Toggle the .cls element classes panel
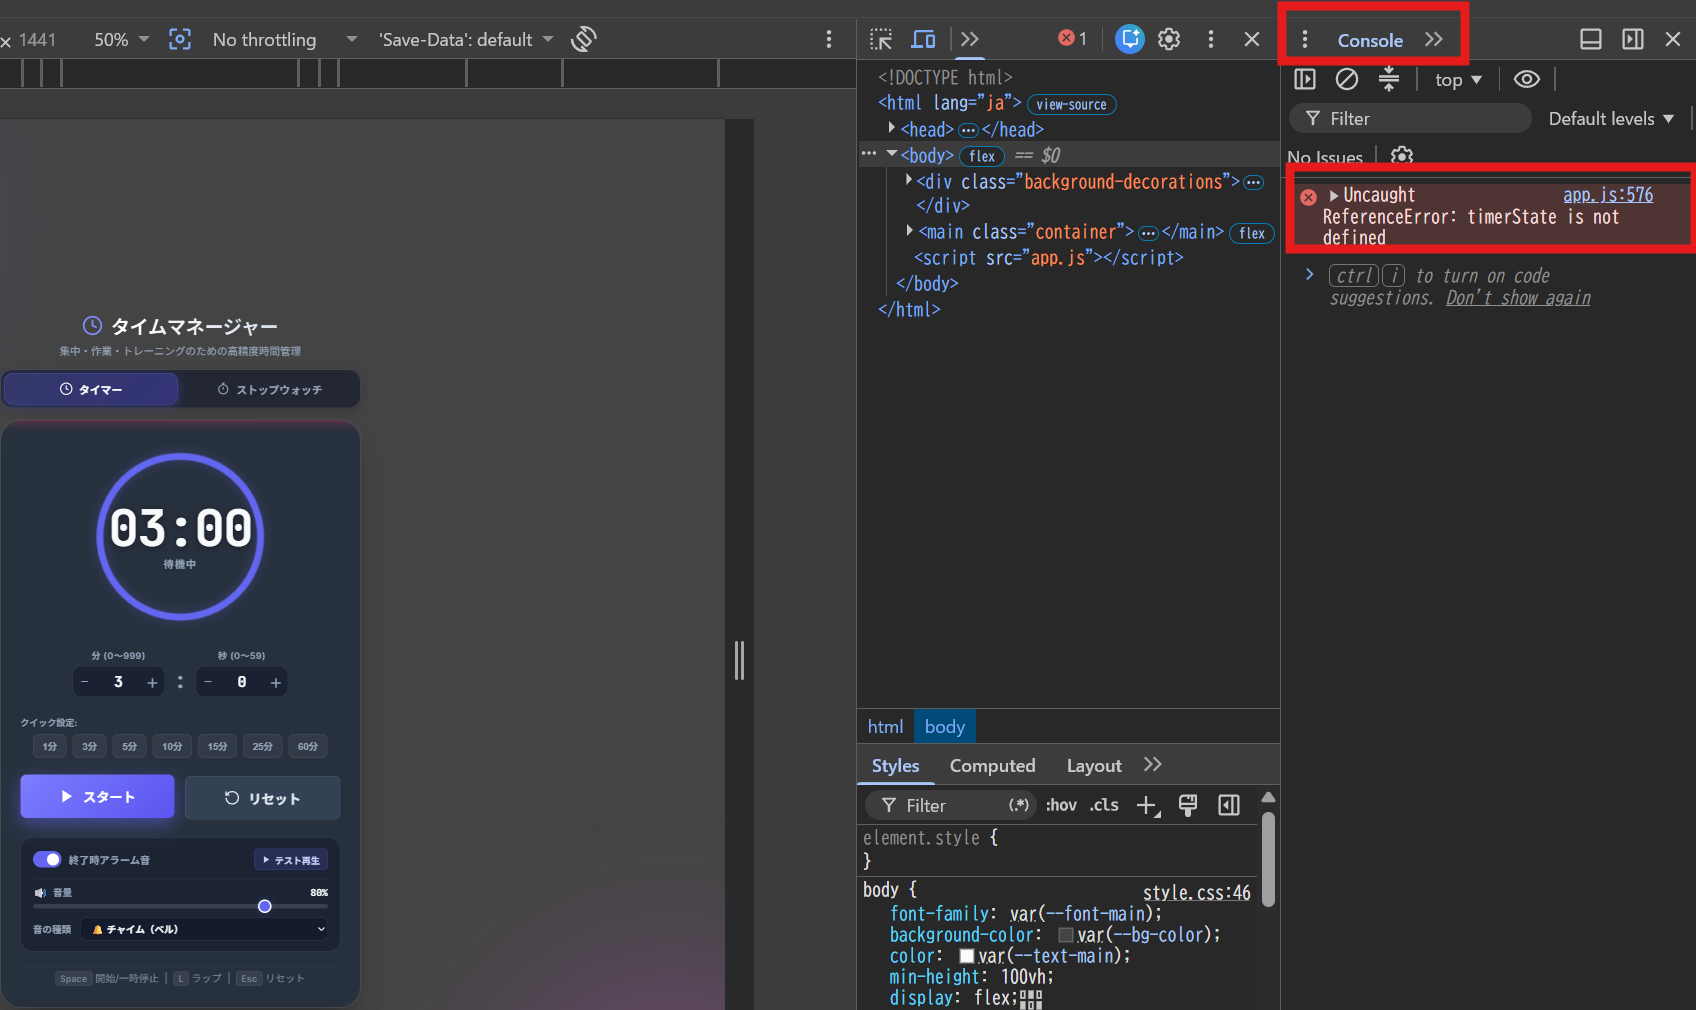1696x1010 pixels. pos(1104,806)
